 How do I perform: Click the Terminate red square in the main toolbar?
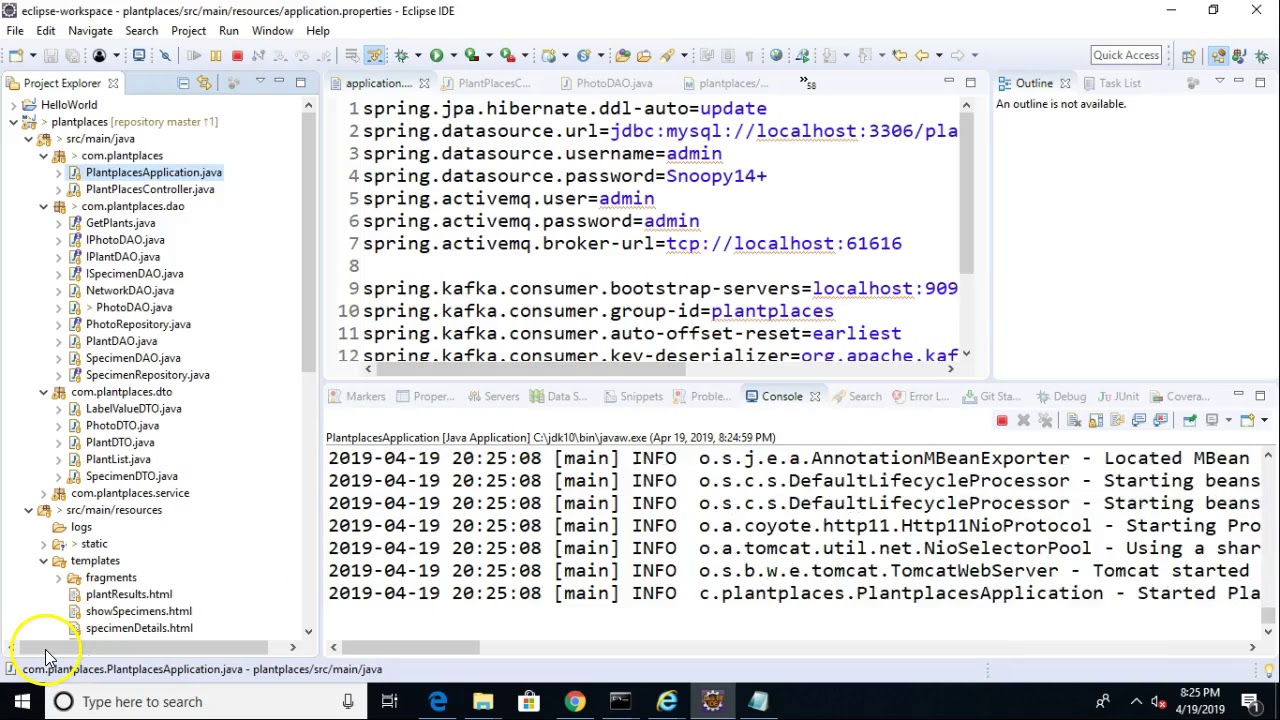tap(237, 55)
